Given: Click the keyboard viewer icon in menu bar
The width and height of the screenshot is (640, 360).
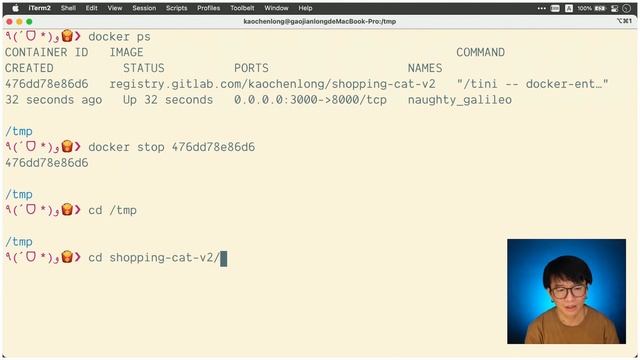Looking at the screenshot, I should [x=555, y=8].
